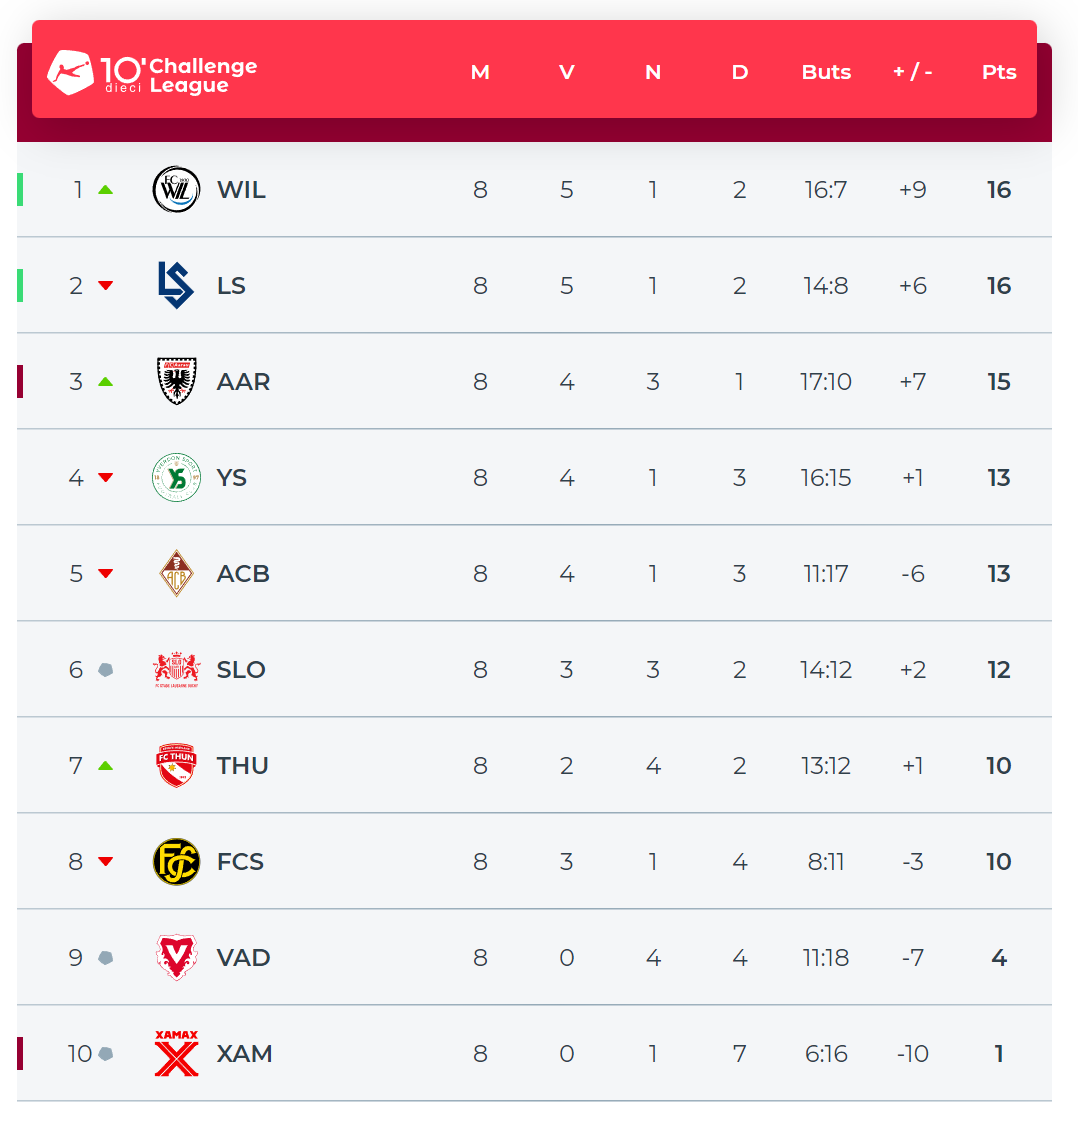This screenshot has width=1078, height=1128.
Task: Open the dieci Challenge League logo
Action: tap(152, 73)
